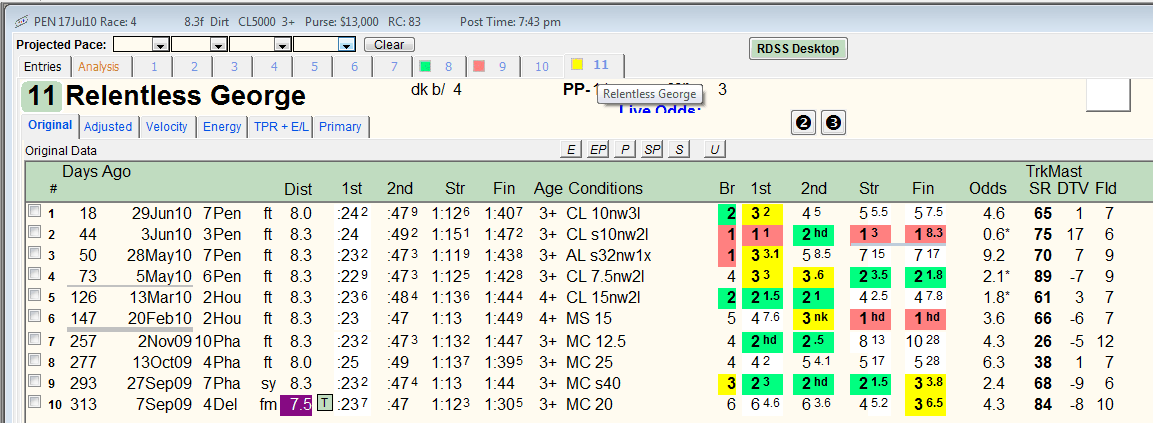This screenshot has height=423, width=1153.
Task: Tick checkbox for line 3 28May10
Action: 35,252
